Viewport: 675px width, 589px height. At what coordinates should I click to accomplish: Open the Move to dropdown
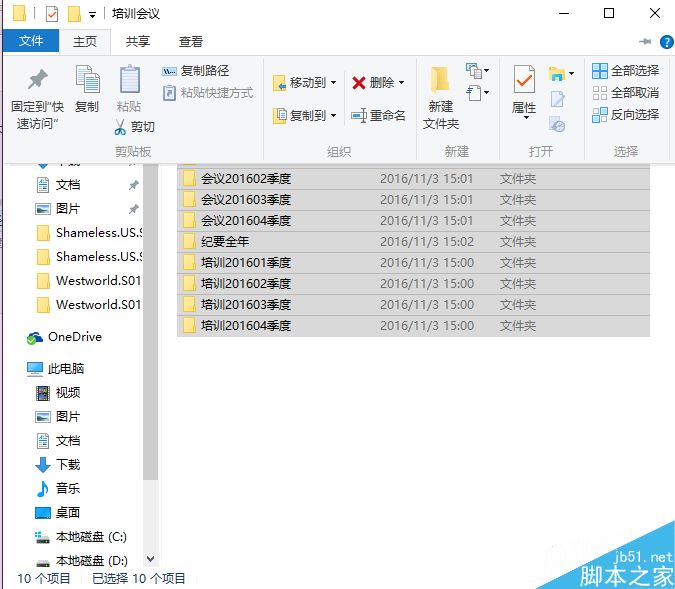304,82
